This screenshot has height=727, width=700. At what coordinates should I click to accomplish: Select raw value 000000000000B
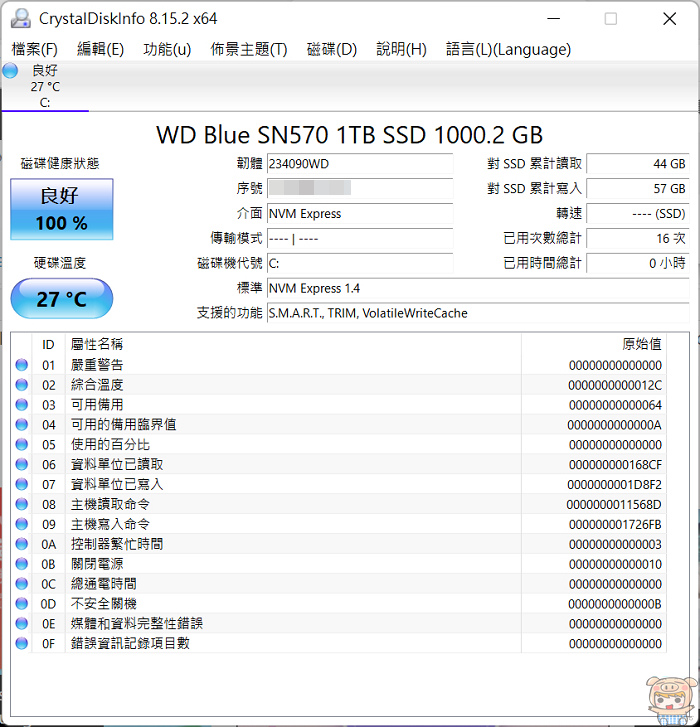click(x=615, y=604)
